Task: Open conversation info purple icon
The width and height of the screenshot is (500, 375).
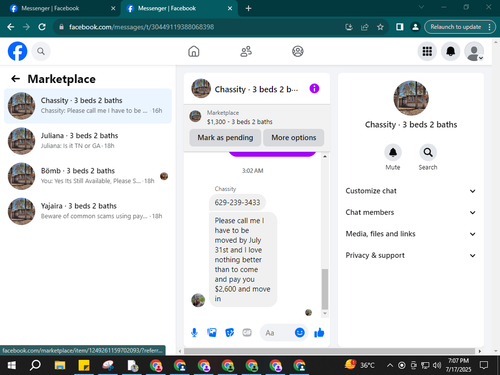Action: pyautogui.click(x=314, y=88)
